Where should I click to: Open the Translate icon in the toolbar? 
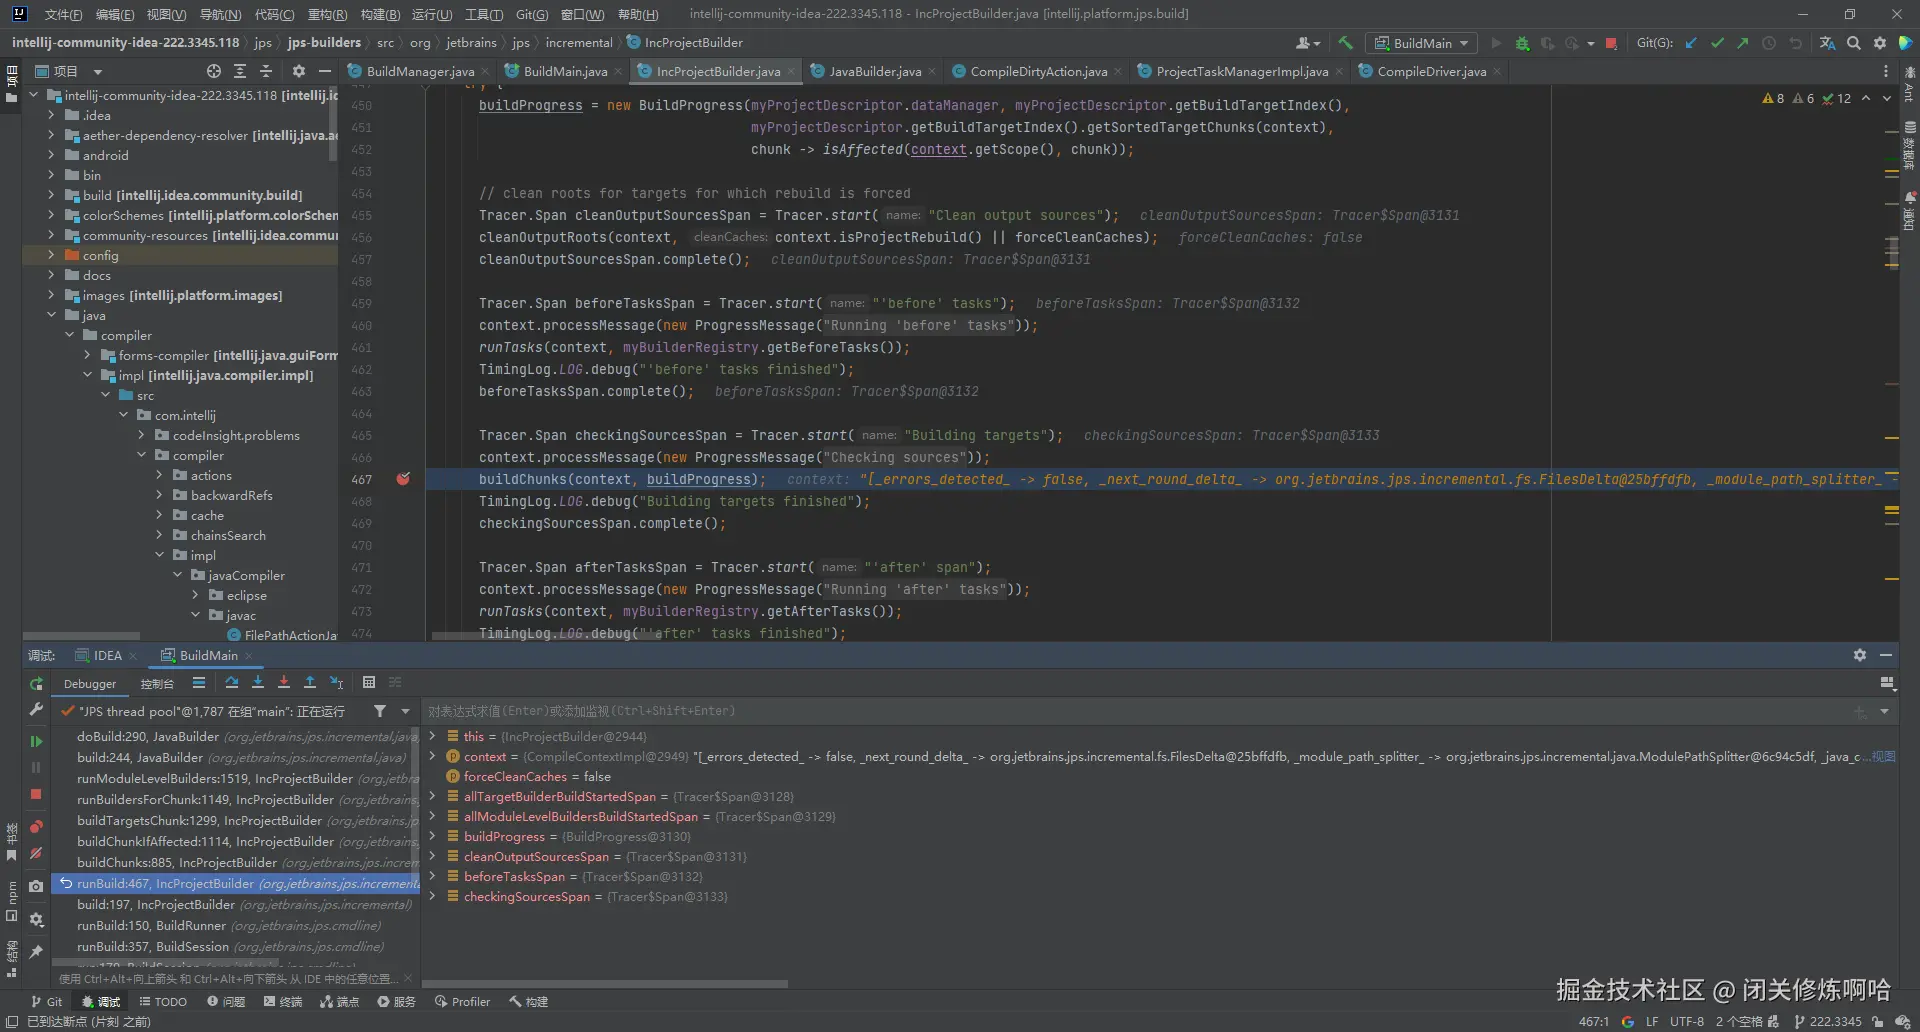pos(1827,43)
